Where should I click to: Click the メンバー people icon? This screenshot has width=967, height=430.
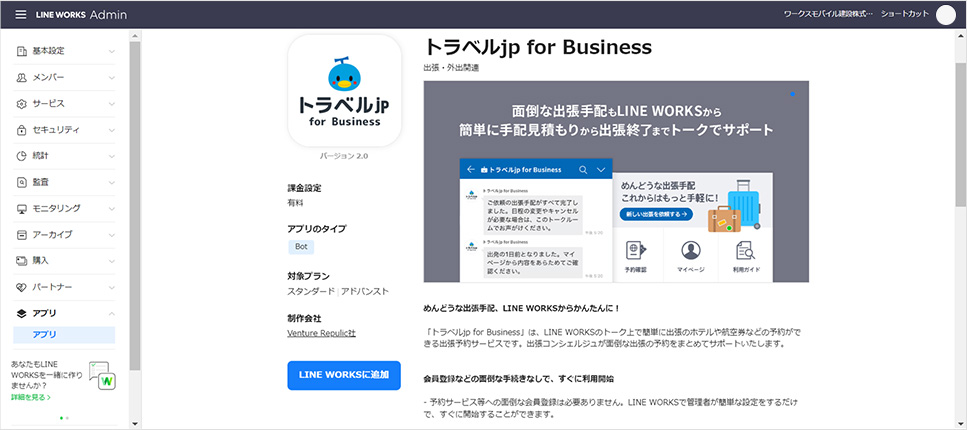tap(22, 78)
